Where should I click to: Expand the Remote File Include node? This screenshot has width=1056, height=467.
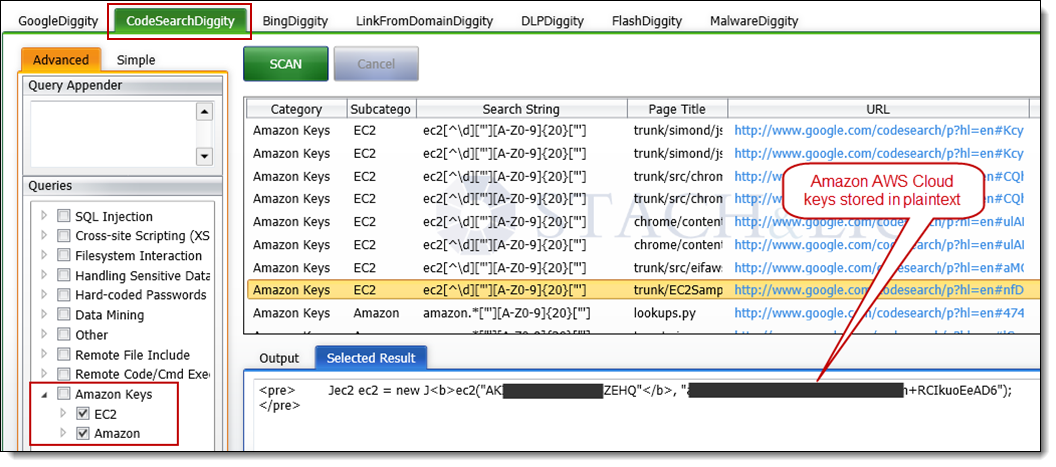tap(44, 354)
